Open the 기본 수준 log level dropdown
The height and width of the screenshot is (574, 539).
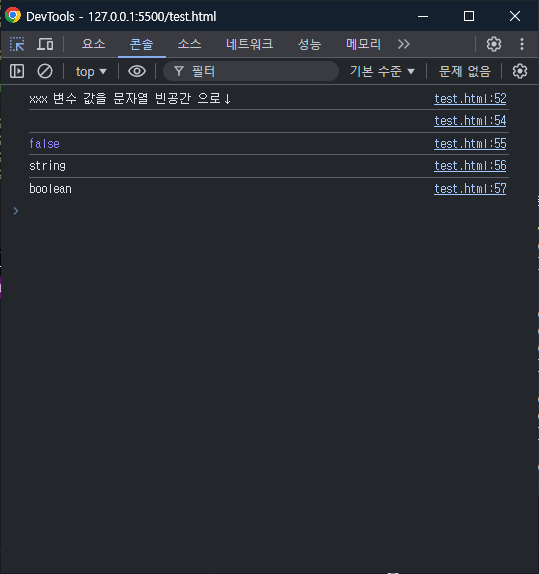pos(382,71)
